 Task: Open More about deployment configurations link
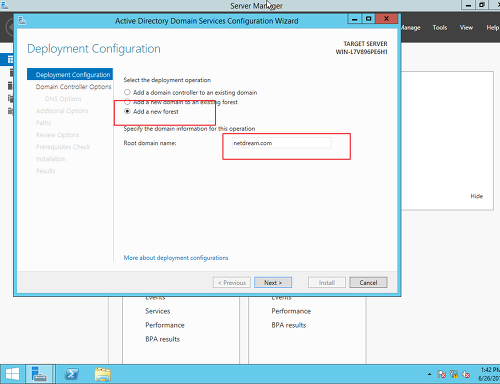(176, 258)
